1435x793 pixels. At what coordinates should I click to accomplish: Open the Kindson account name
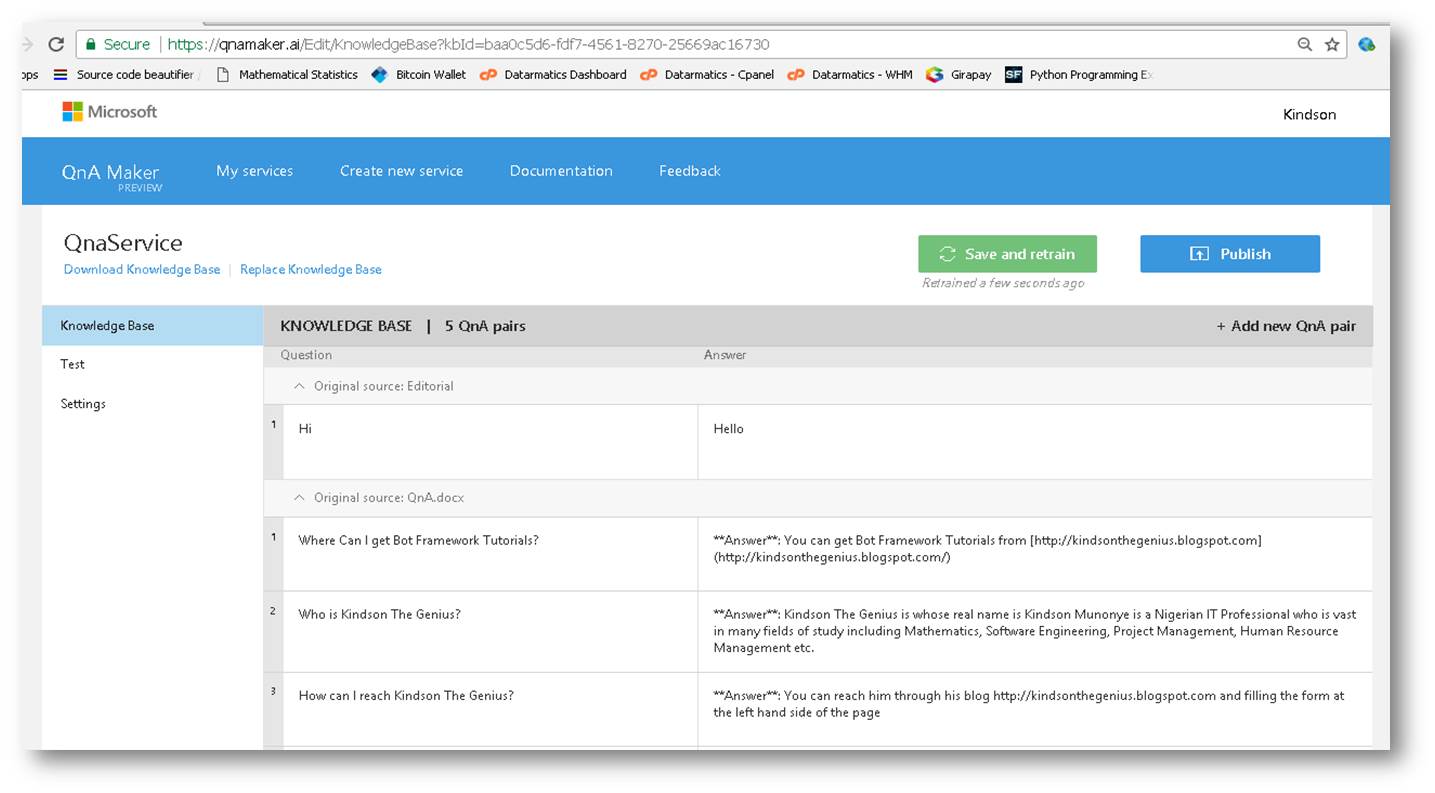click(1310, 115)
